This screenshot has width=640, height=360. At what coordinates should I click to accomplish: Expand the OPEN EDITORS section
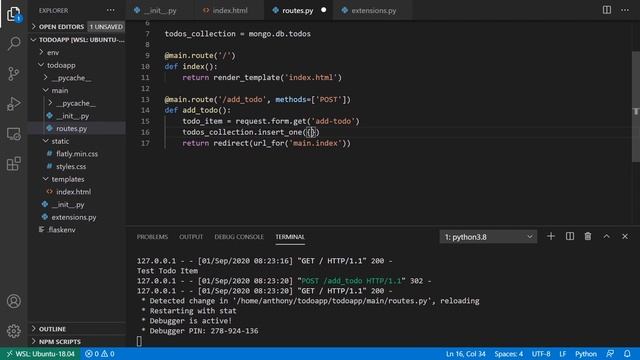tap(77, 27)
